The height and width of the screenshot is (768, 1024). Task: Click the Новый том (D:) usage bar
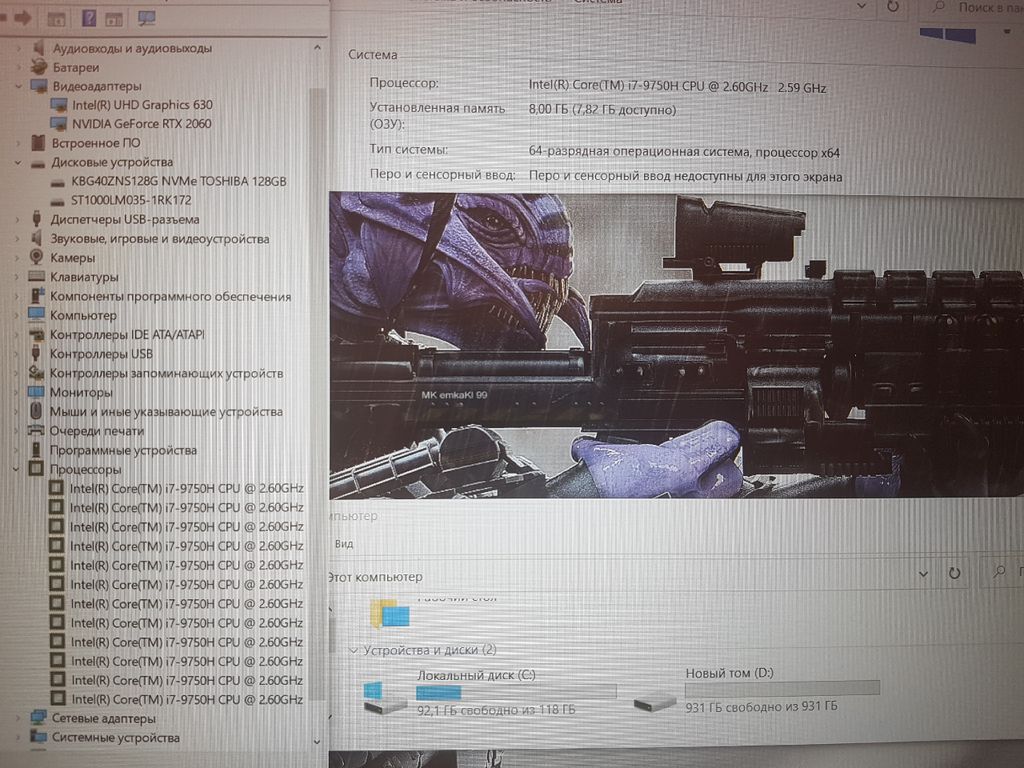click(782, 688)
